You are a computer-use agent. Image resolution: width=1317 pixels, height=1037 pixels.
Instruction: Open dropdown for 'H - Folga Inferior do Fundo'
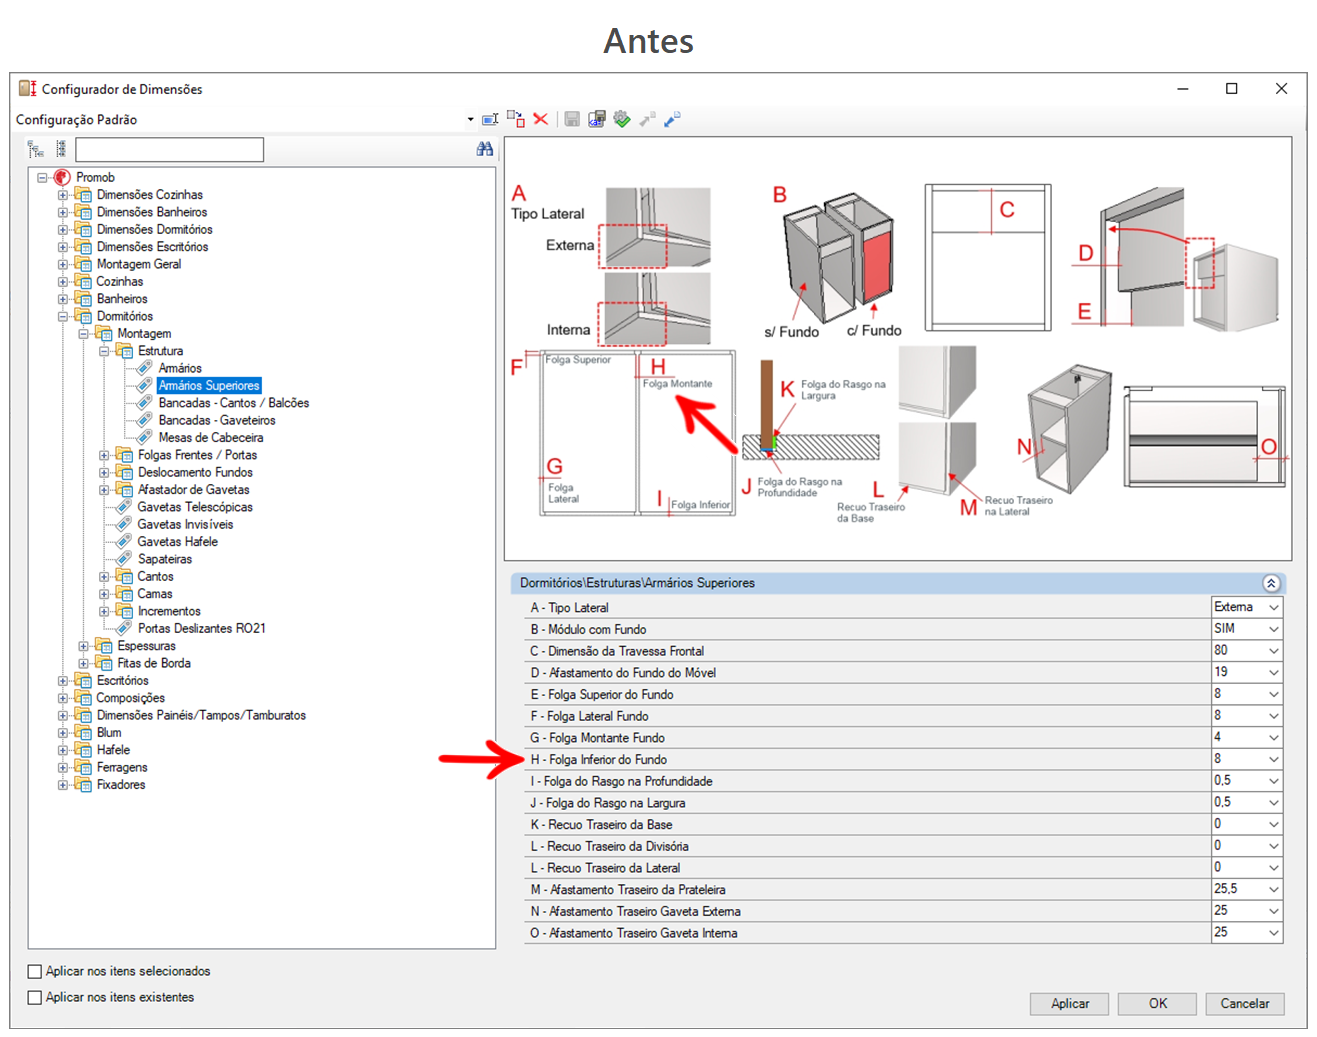[x=1273, y=759]
